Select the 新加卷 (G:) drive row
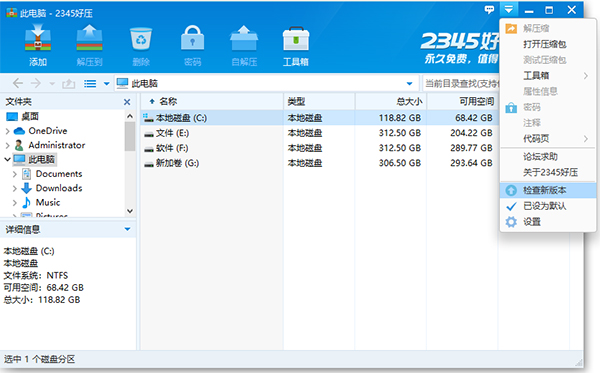Screen dimensions: 600x373 (x=320, y=163)
